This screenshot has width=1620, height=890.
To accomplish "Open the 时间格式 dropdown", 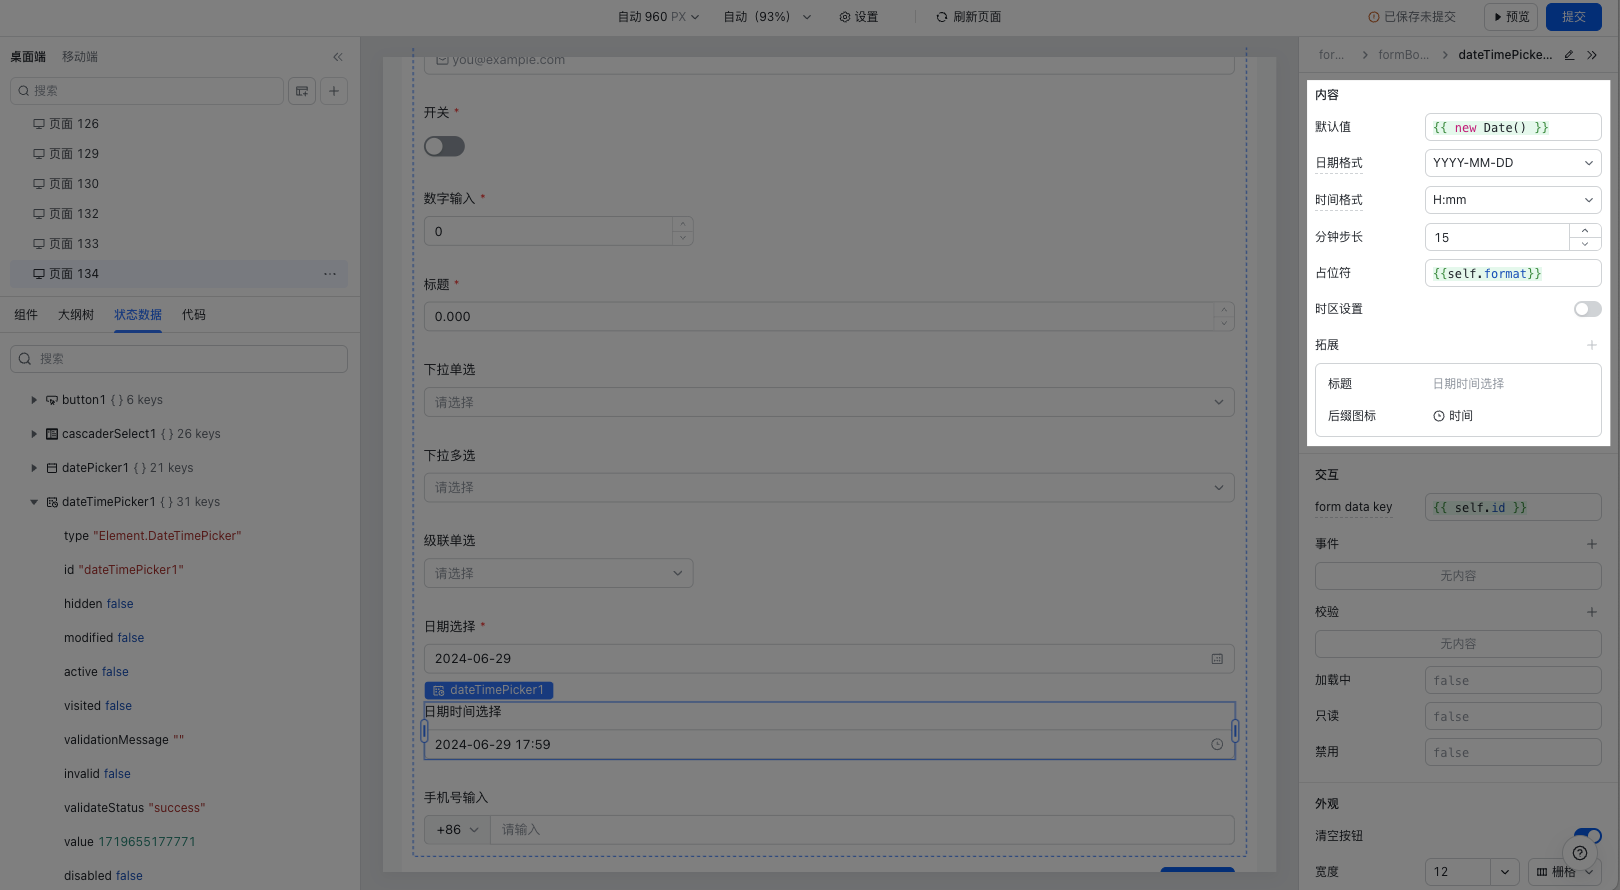I will [1513, 200].
